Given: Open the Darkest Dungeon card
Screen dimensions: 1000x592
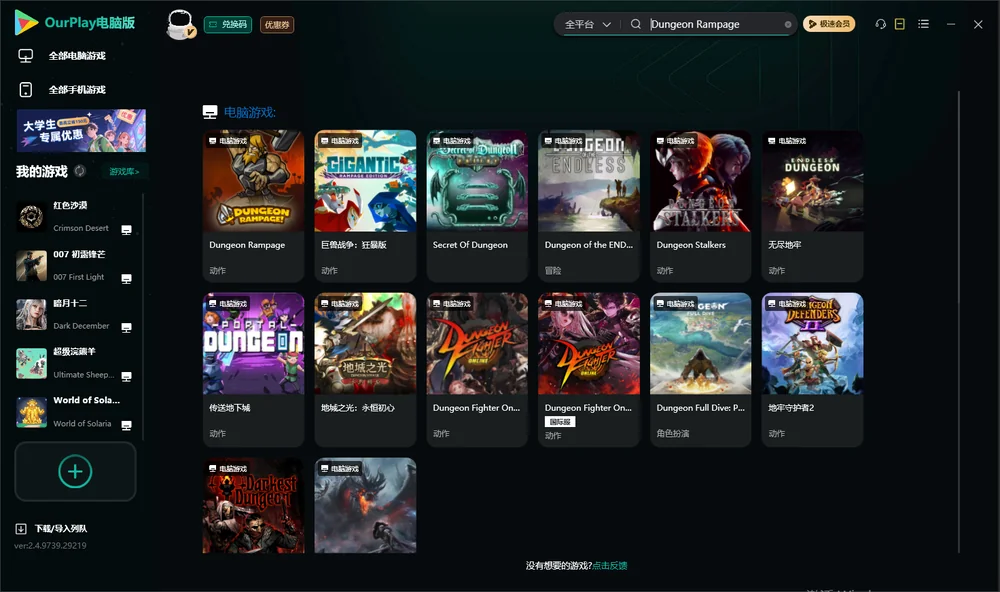Looking at the screenshot, I should tap(253, 505).
